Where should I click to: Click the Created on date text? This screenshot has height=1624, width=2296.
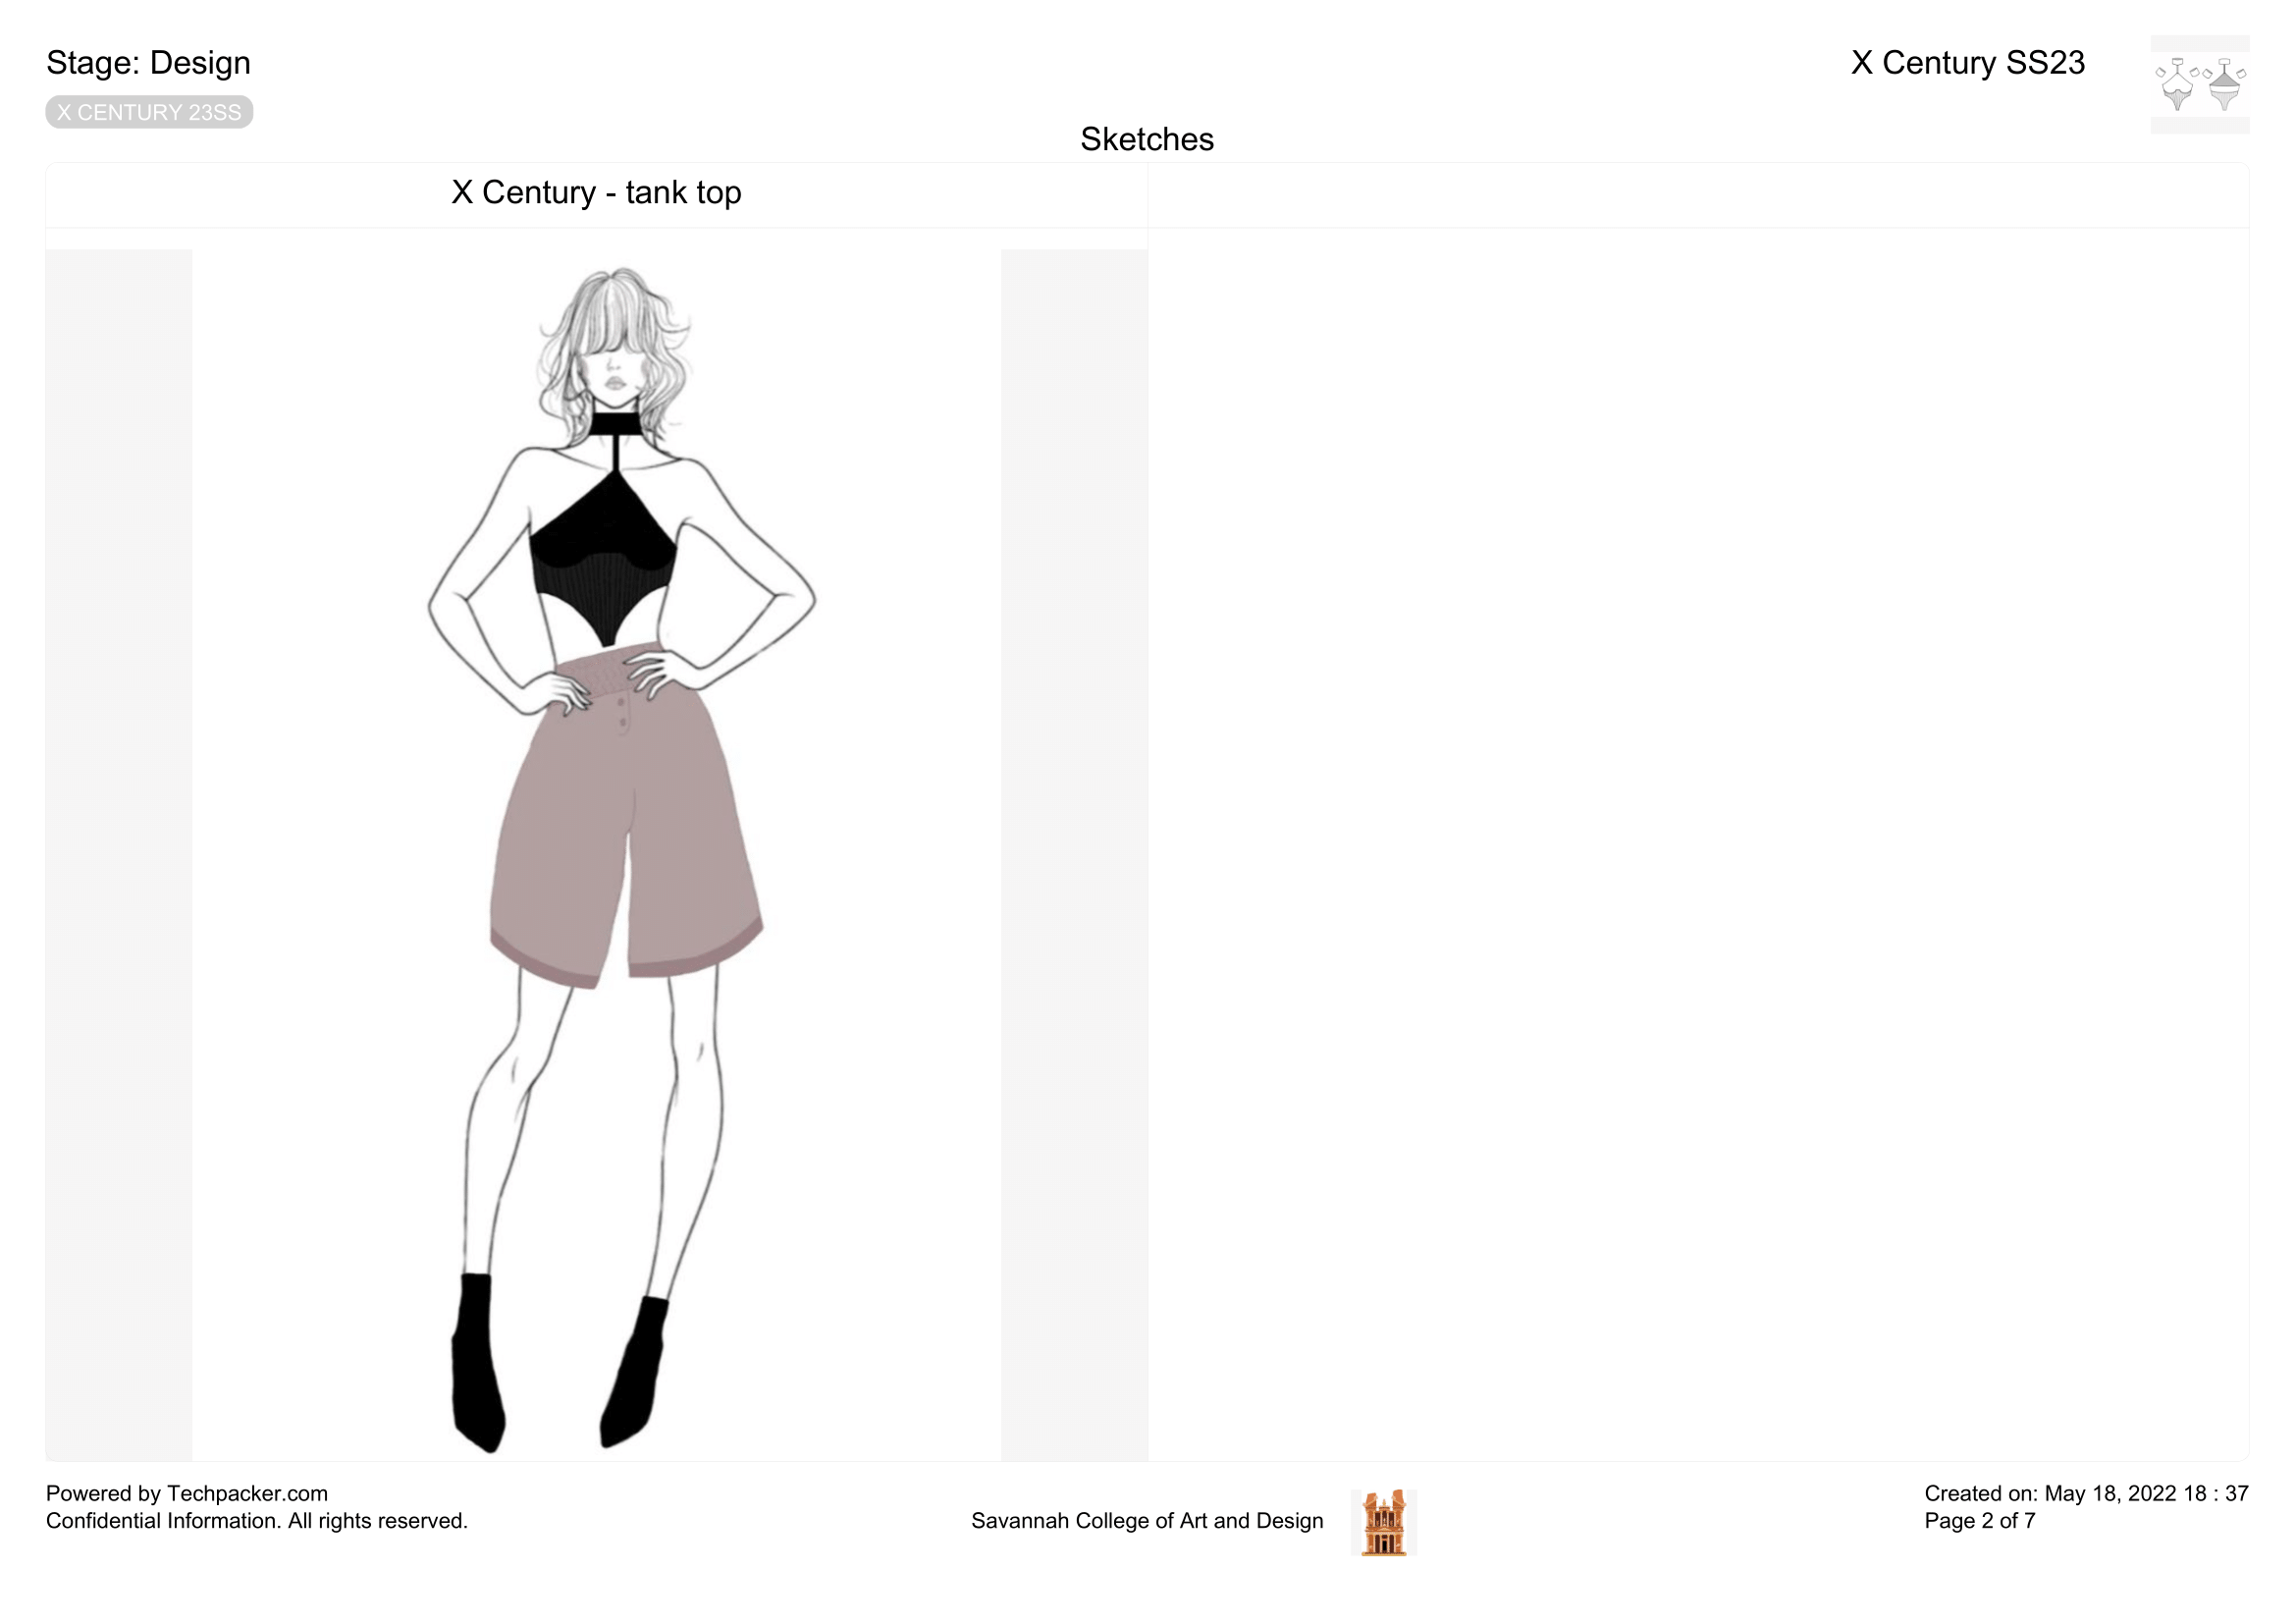tap(2085, 1493)
